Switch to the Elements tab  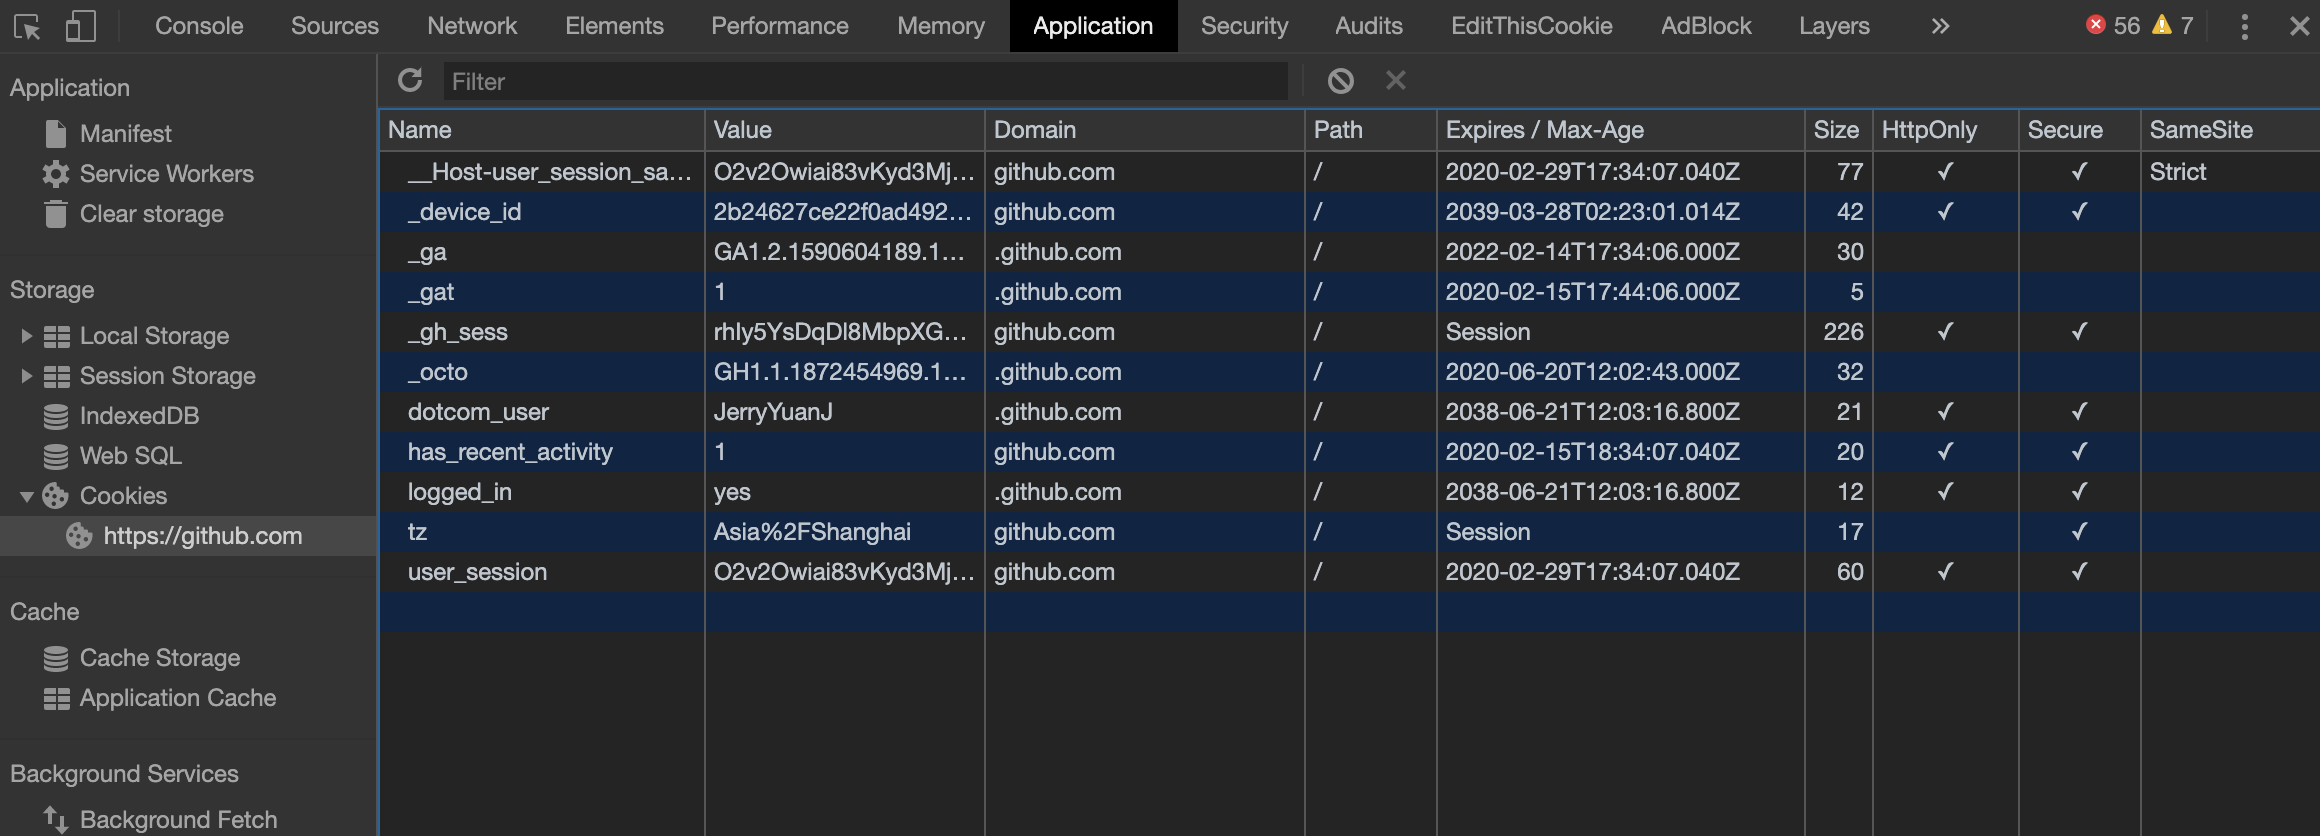(x=614, y=26)
